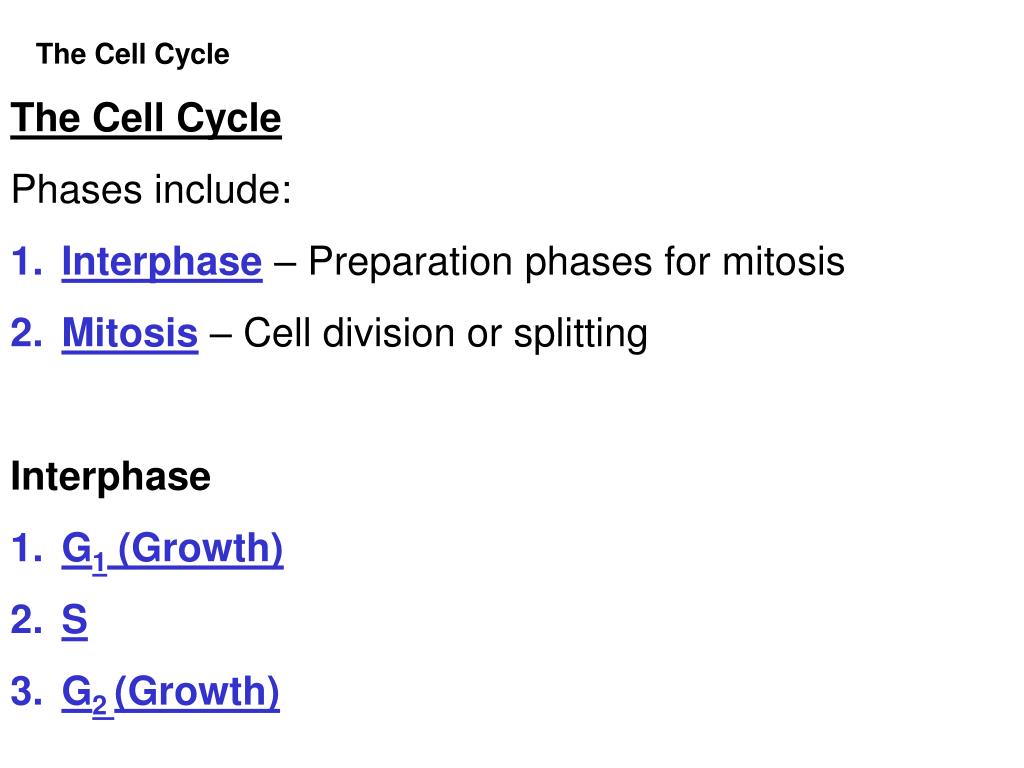
Task: Click the Preparation phases for mitosis text
Action: click(576, 263)
